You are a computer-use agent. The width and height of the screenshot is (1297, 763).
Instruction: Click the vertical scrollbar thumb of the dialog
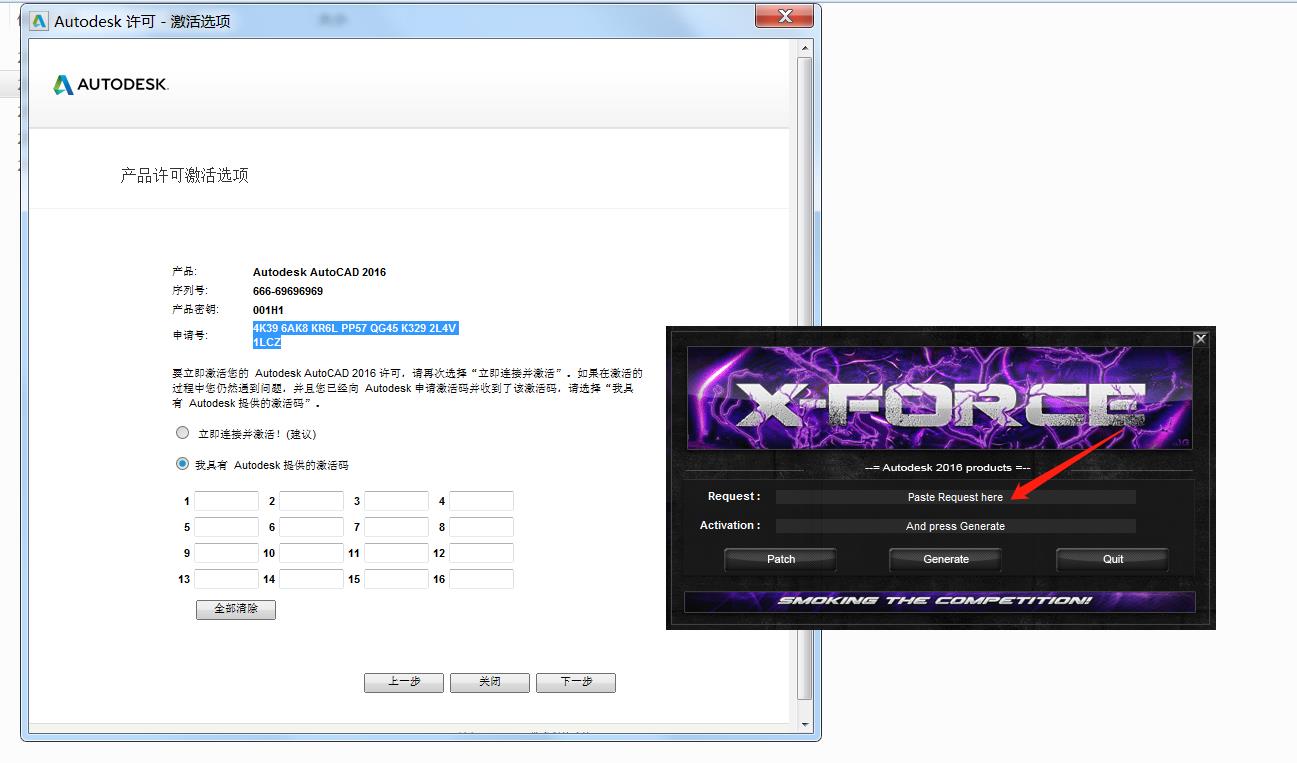pyautogui.click(x=805, y=380)
